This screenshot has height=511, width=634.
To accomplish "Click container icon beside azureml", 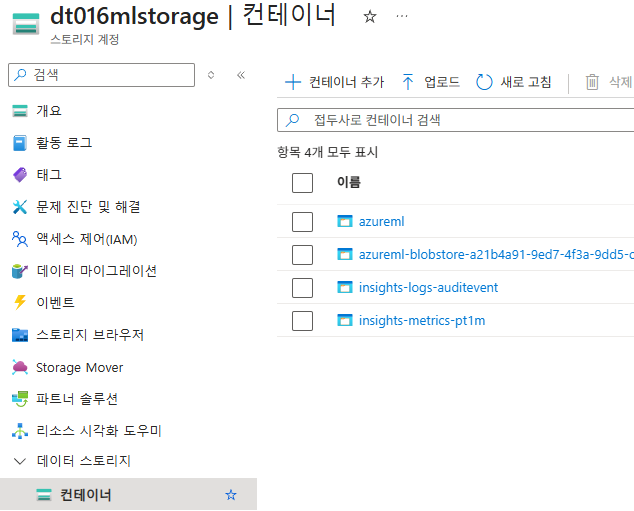I will (344, 221).
